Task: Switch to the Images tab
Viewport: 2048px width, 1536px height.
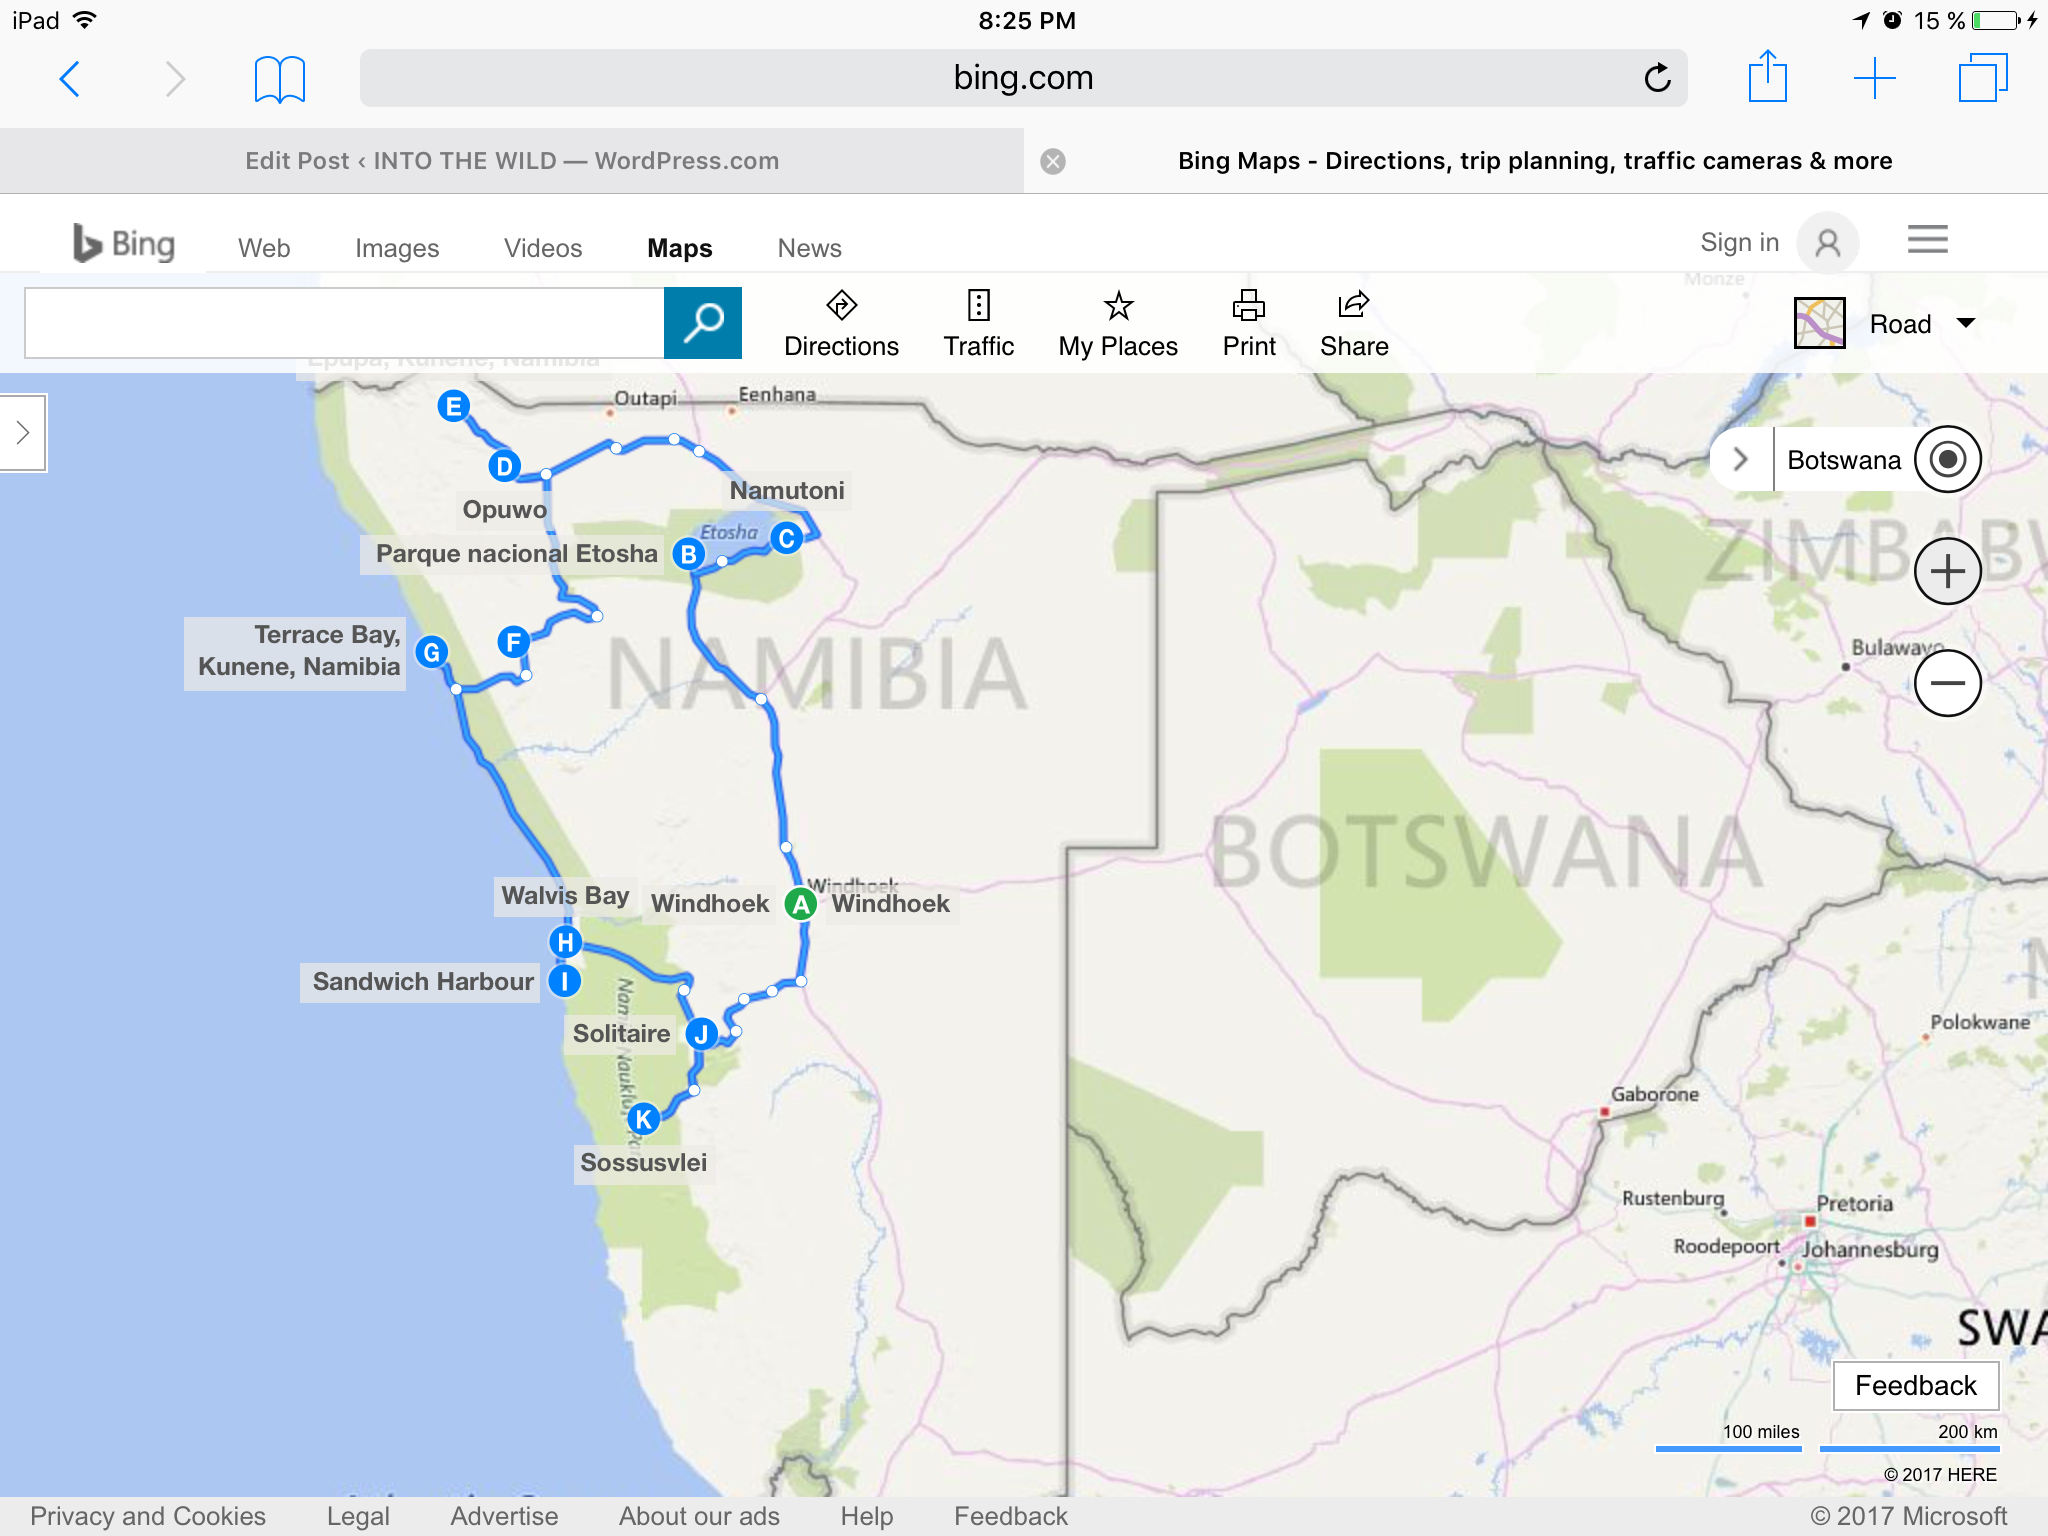Action: (x=397, y=248)
